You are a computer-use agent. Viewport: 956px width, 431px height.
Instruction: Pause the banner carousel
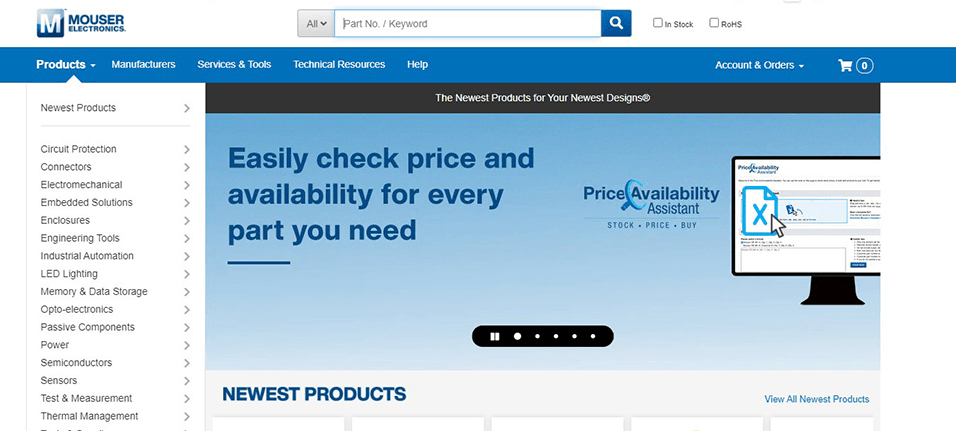(495, 336)
